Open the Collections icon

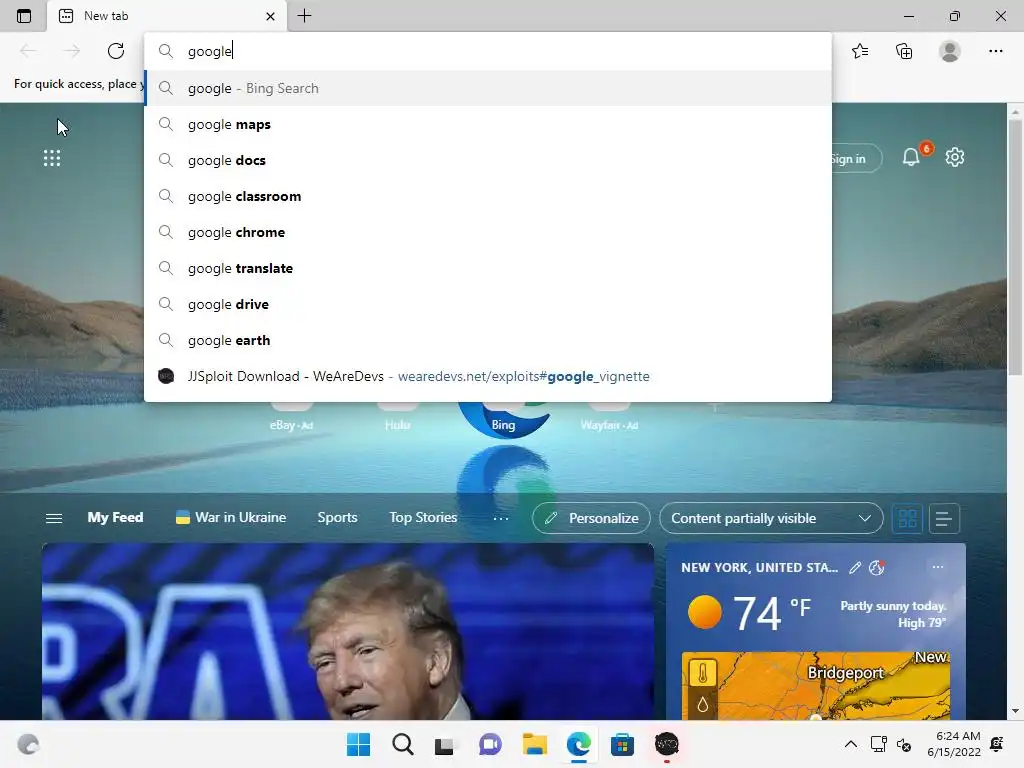tap(904, 51)
